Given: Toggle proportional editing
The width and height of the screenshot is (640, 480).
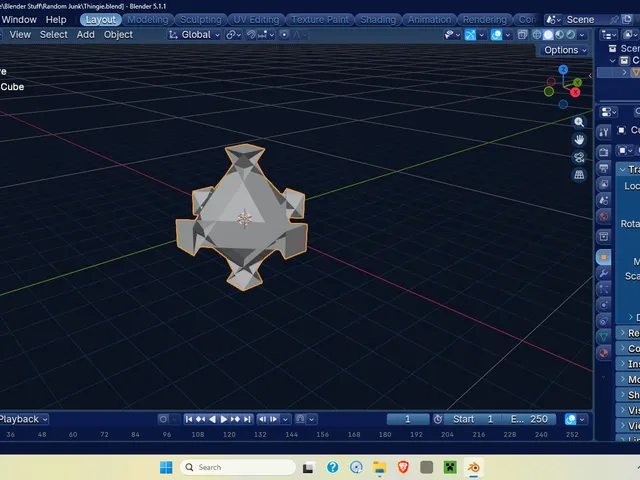Looking at the screenshot, I should (x=284, y=35).
